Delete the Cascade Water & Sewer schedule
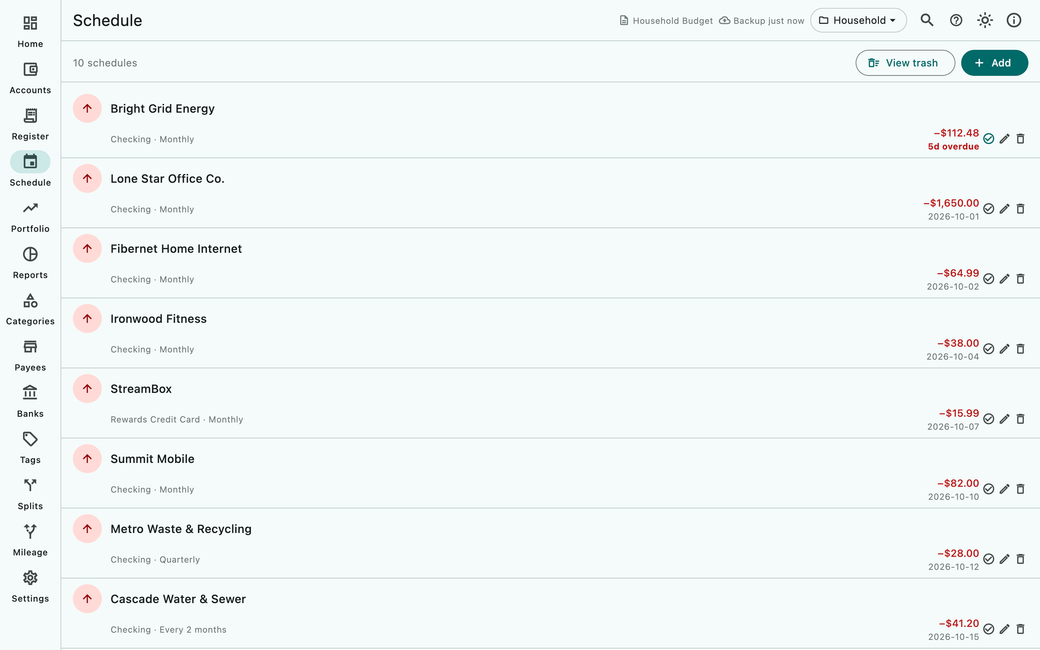The image size is (1040, 650). click(1020, 629)
